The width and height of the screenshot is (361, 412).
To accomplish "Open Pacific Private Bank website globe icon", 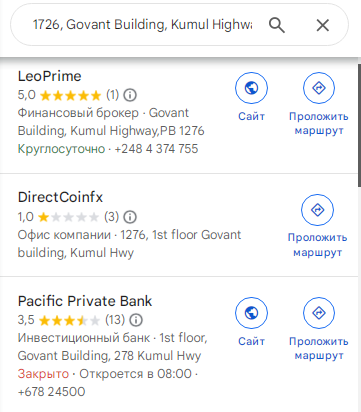I will [251, 313].
